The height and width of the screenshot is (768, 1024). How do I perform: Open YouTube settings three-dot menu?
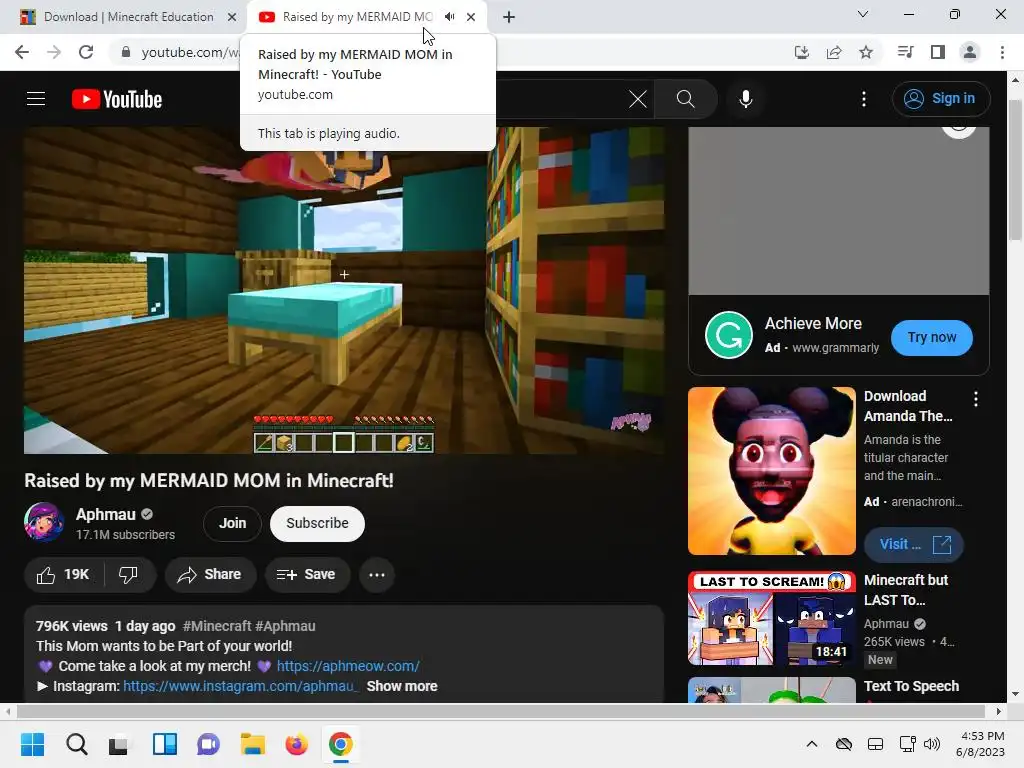click(863, 99)
